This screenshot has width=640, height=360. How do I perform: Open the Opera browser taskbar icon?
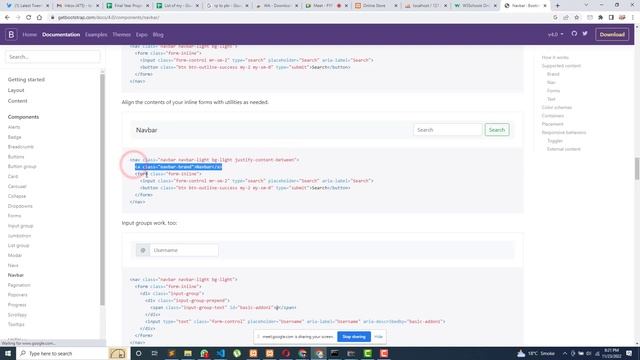click(x=286, y=353)
